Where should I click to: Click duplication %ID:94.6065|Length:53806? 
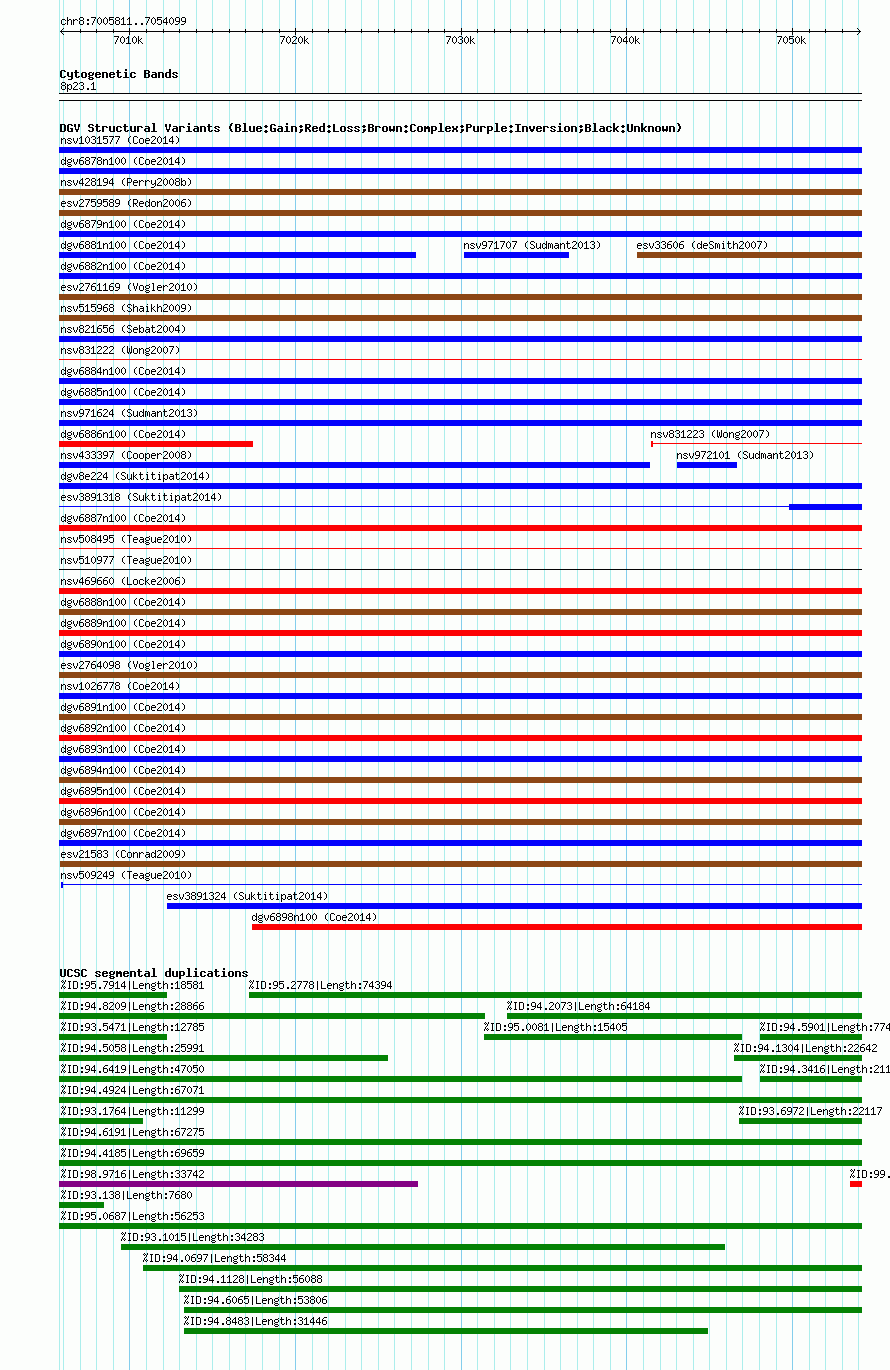256,1301
